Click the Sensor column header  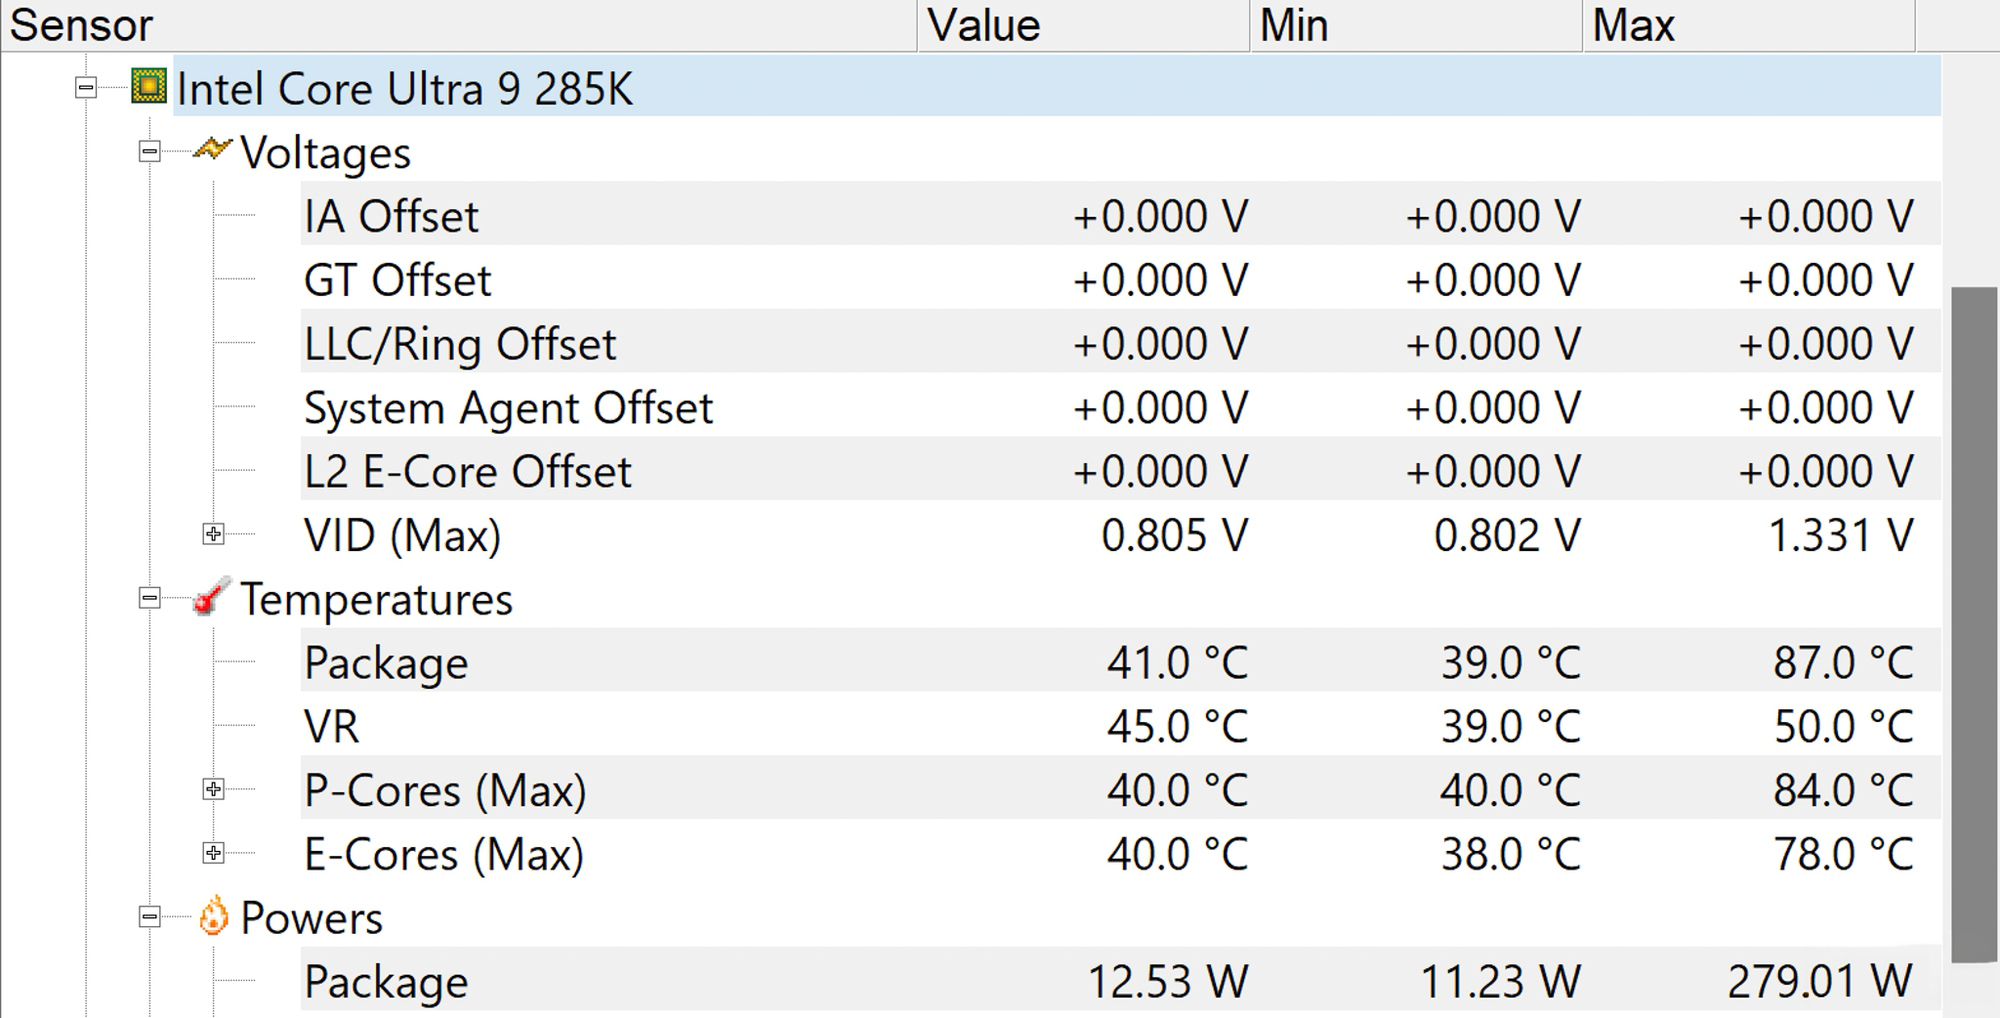[x=459, y=25]
